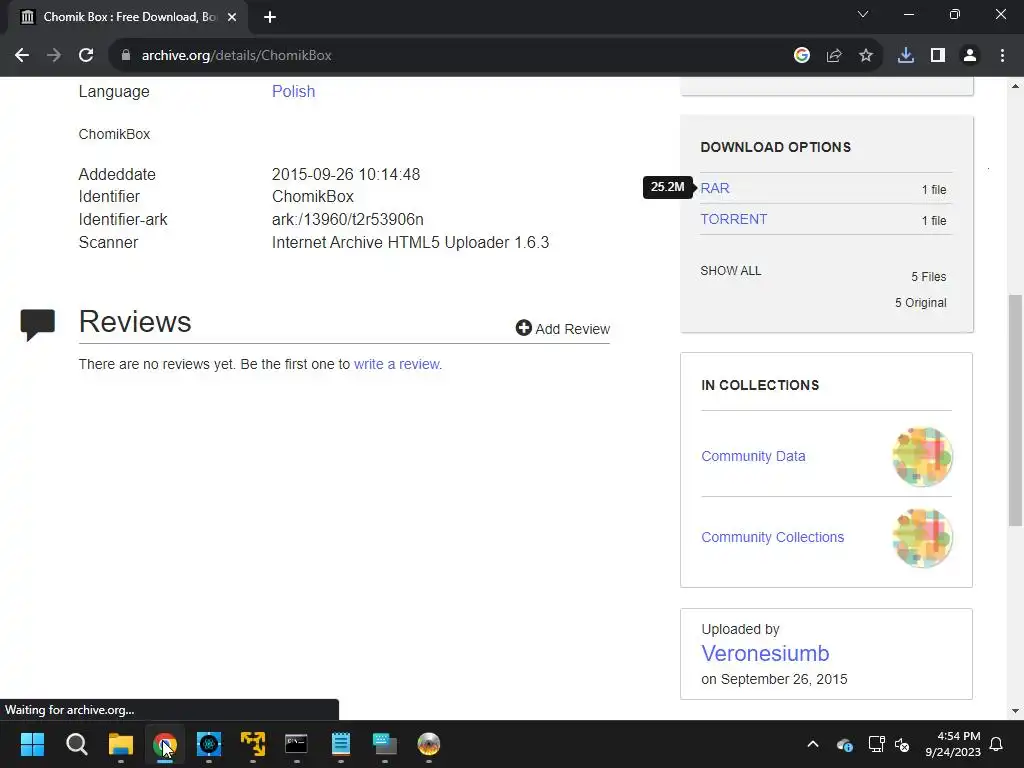Select the Chomik Box browser tab
This screenshot has height=768, width=1024.
coord(128,17)
